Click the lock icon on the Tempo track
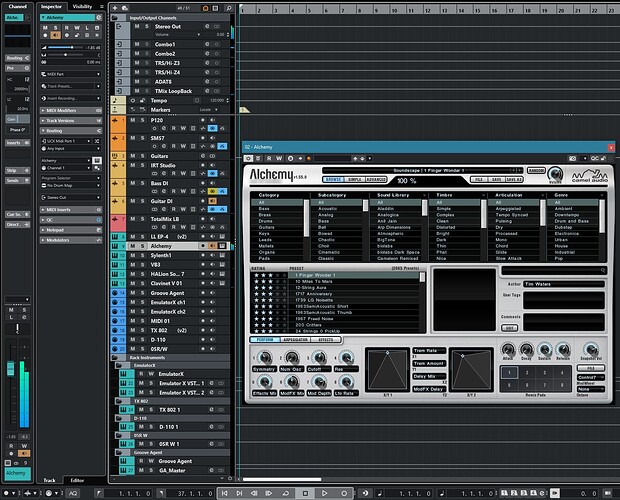 coord(142,100)
